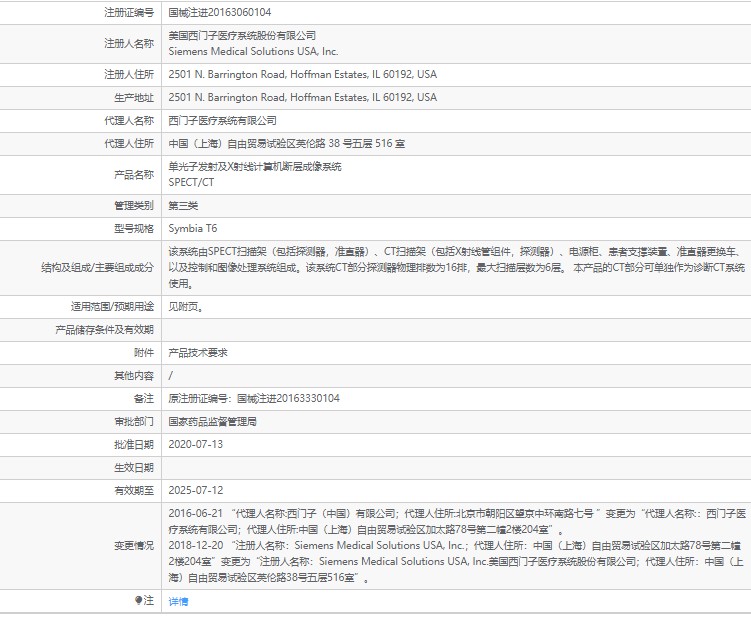
Task: Select the 产品技术要求 attachment text
Action: pyautogui.click(x=198, y=353)
